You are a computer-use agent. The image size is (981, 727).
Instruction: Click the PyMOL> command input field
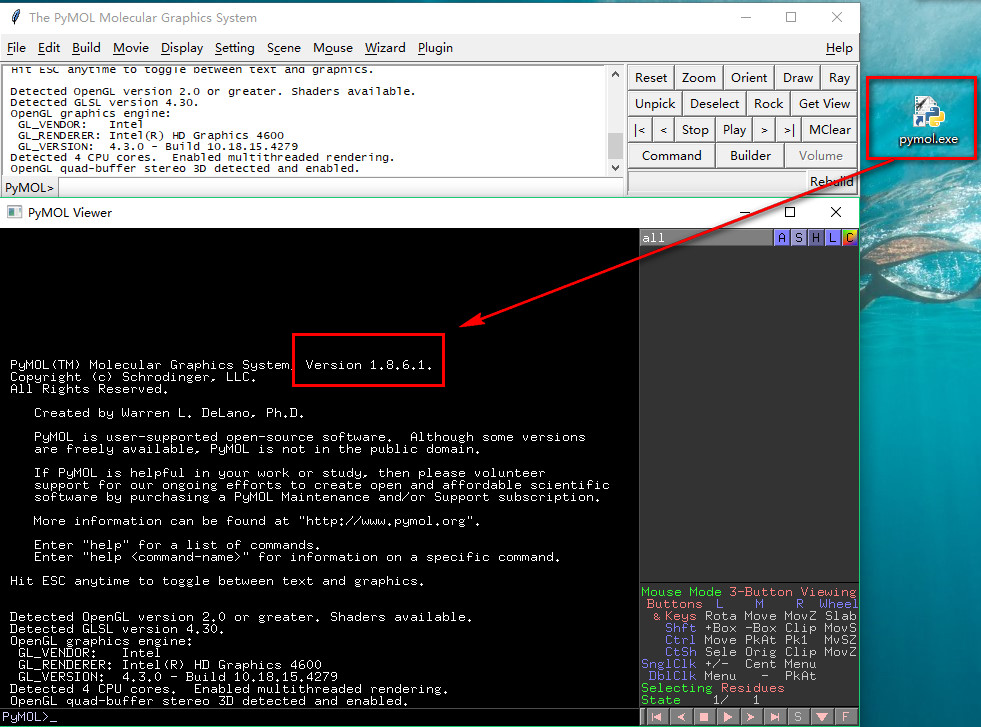tap(340, 188)
